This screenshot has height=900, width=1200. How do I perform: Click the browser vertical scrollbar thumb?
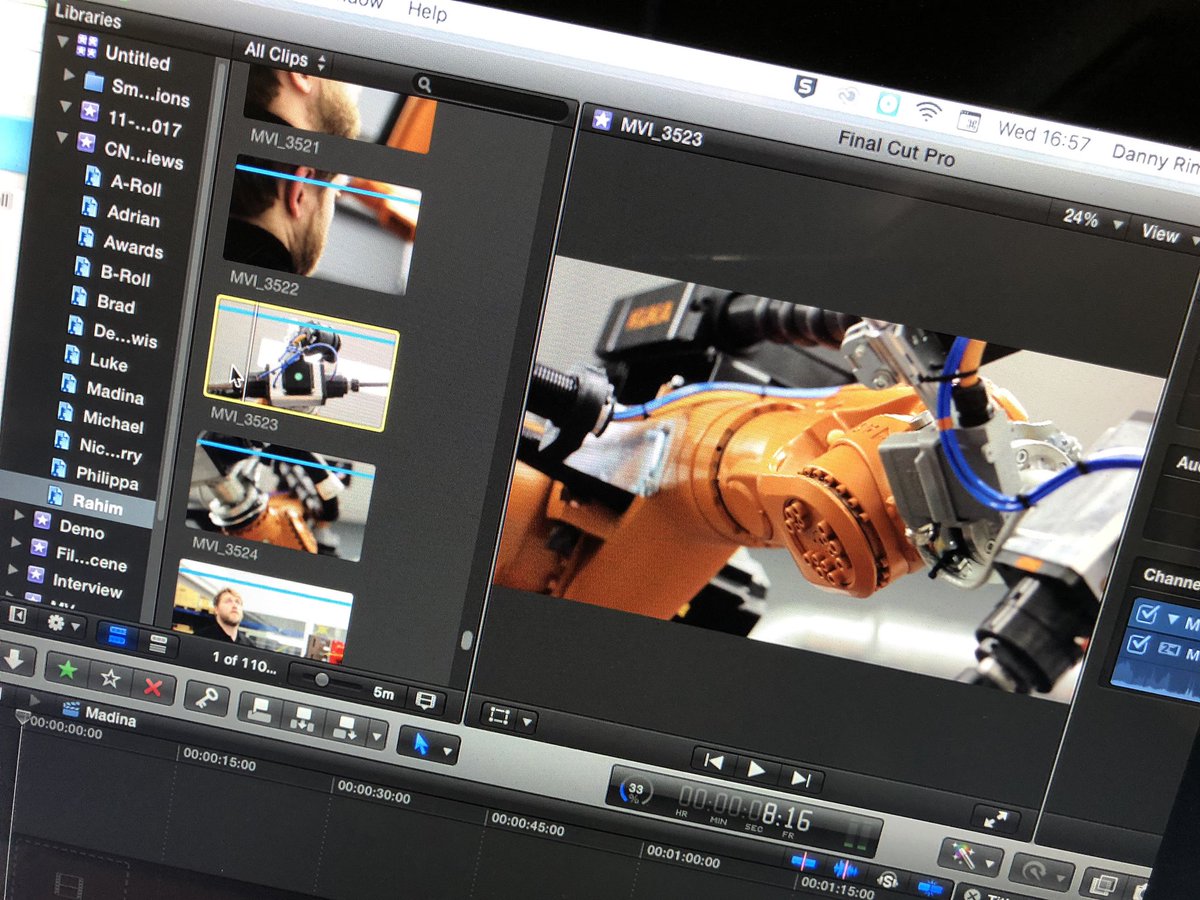pos(466,640)
